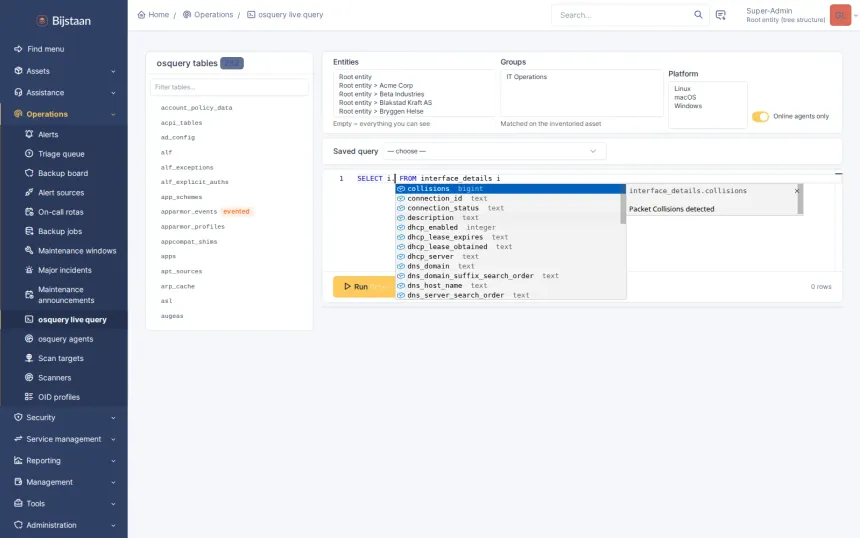Open the alf_exceptions table
Viewport: 860px width, 538px height.
[x=187, y=167]
